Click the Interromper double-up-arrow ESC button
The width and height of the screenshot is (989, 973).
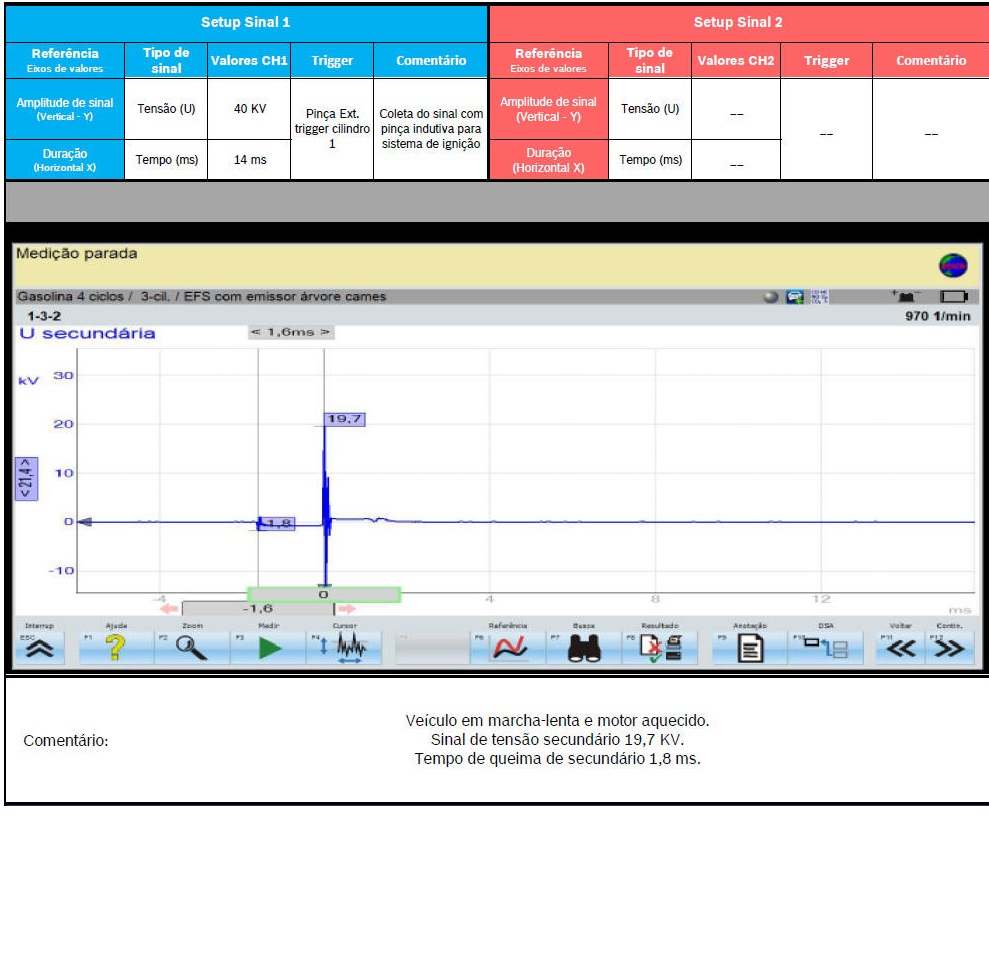click(44, 649)
